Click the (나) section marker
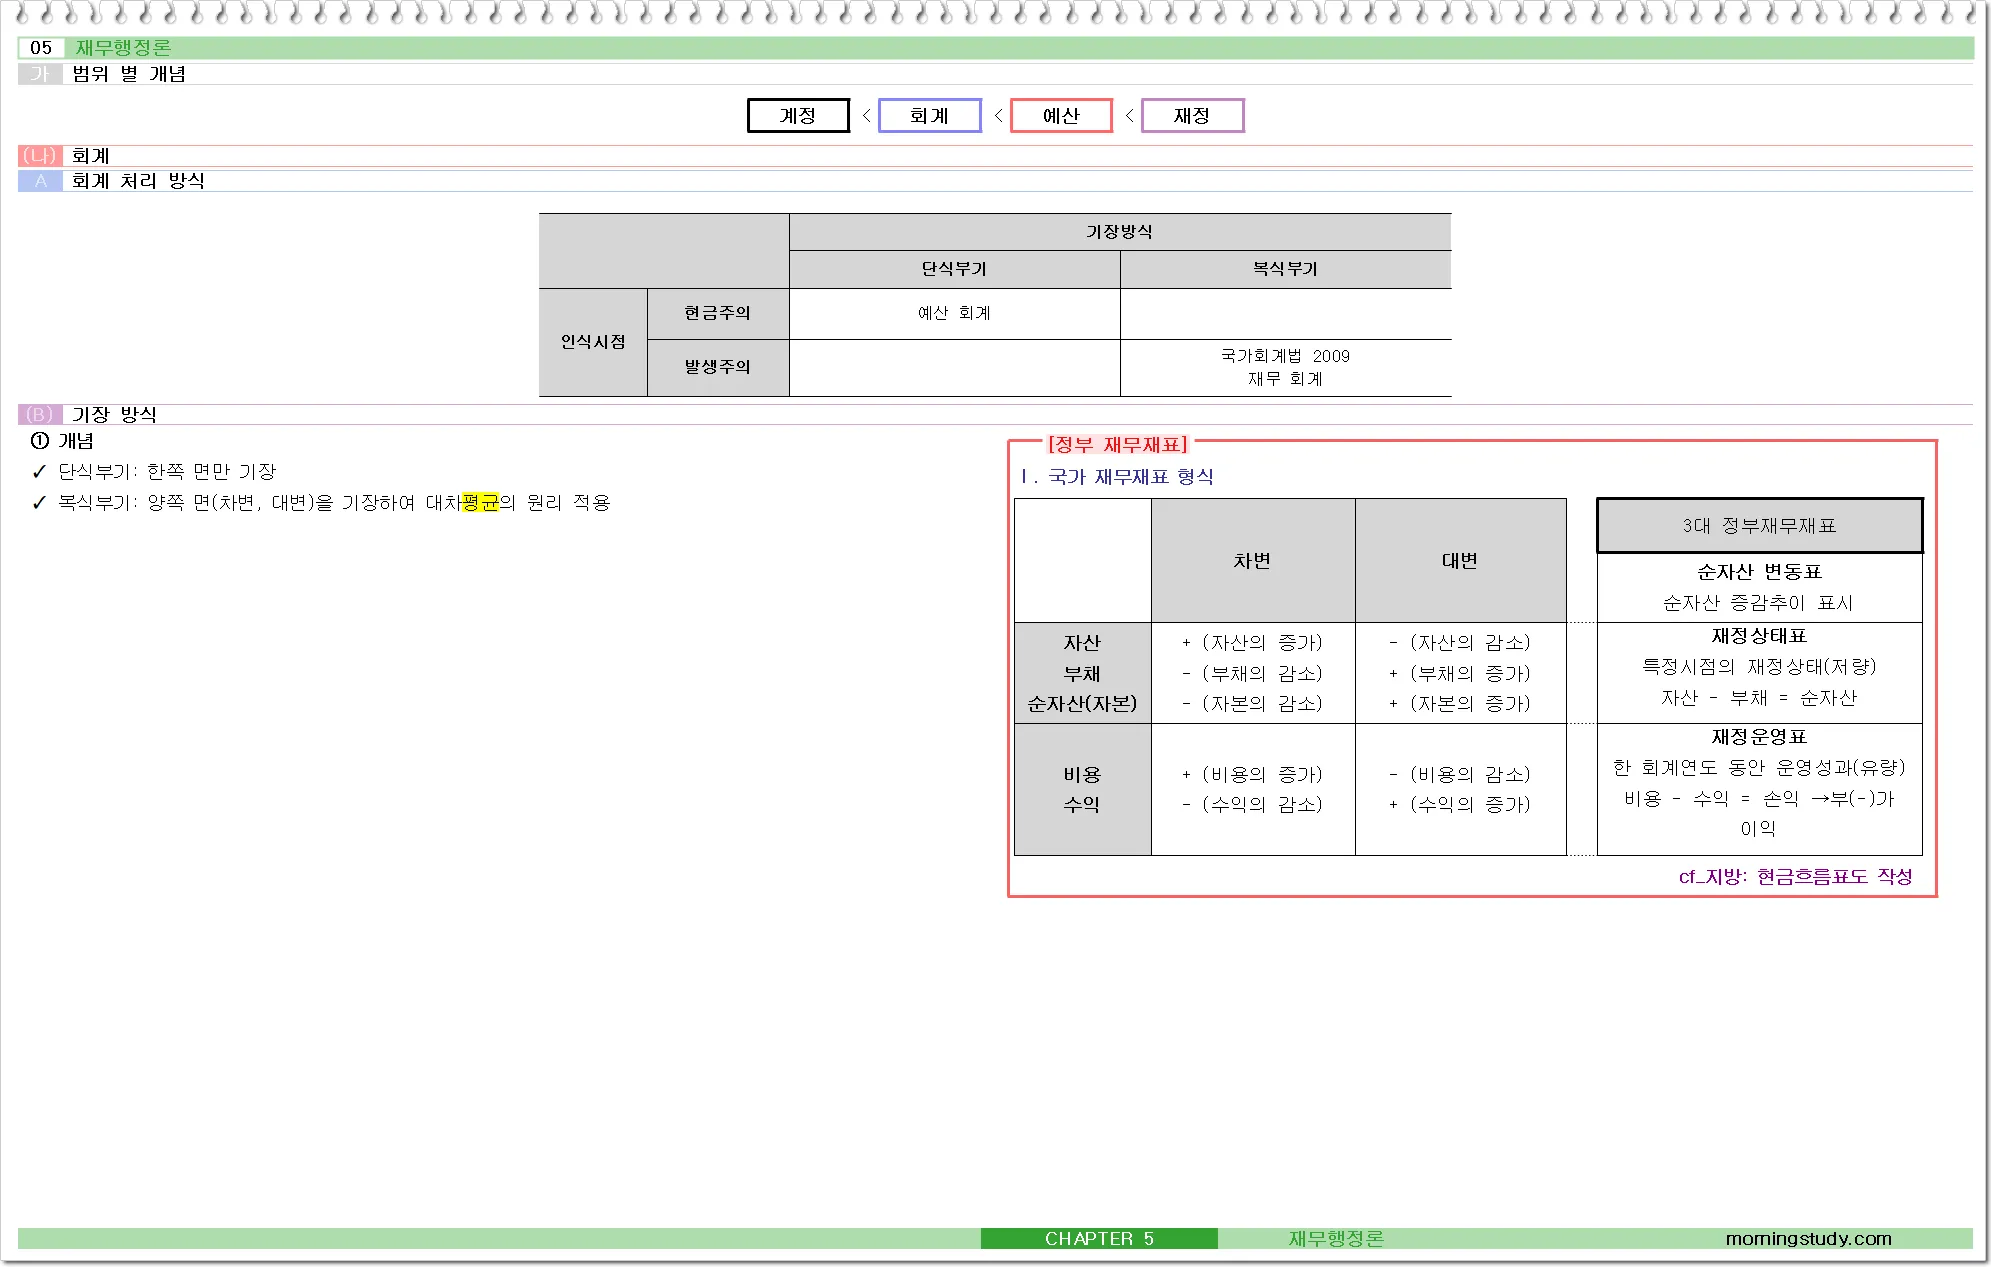 coord(40,156)
